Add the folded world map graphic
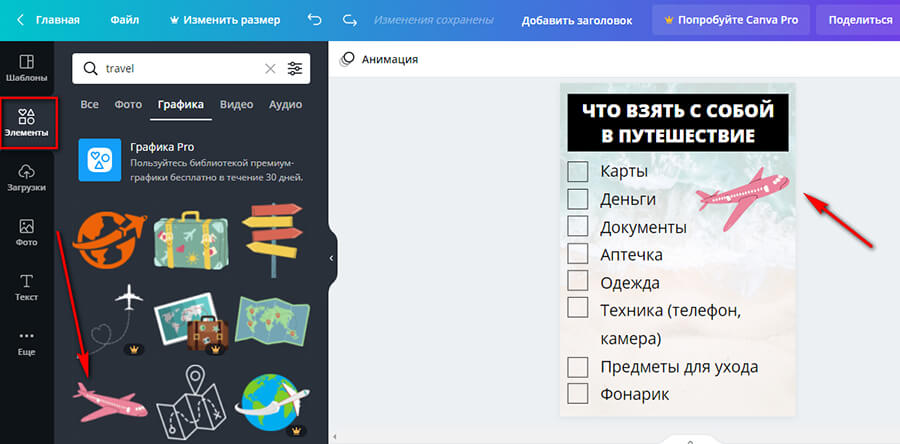Image resolution: width=900 pixels, height=444 pixels. tap(272, 320)
